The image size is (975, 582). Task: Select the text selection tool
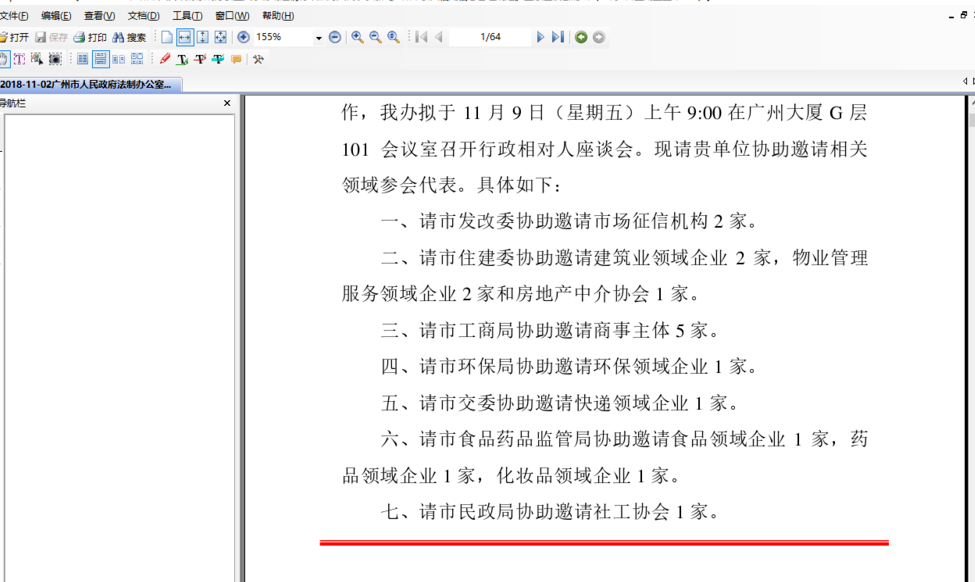[x=19, y=59]
